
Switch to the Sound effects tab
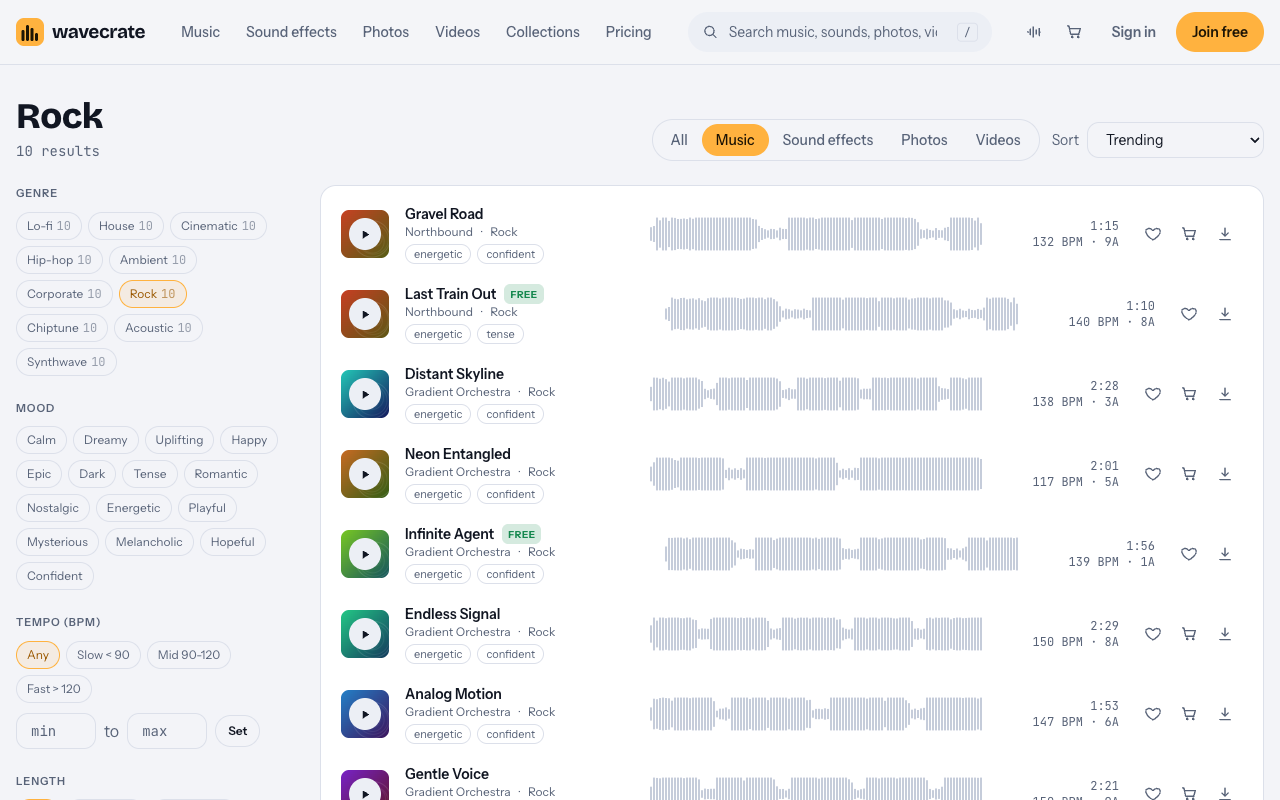tap(828, 140)
